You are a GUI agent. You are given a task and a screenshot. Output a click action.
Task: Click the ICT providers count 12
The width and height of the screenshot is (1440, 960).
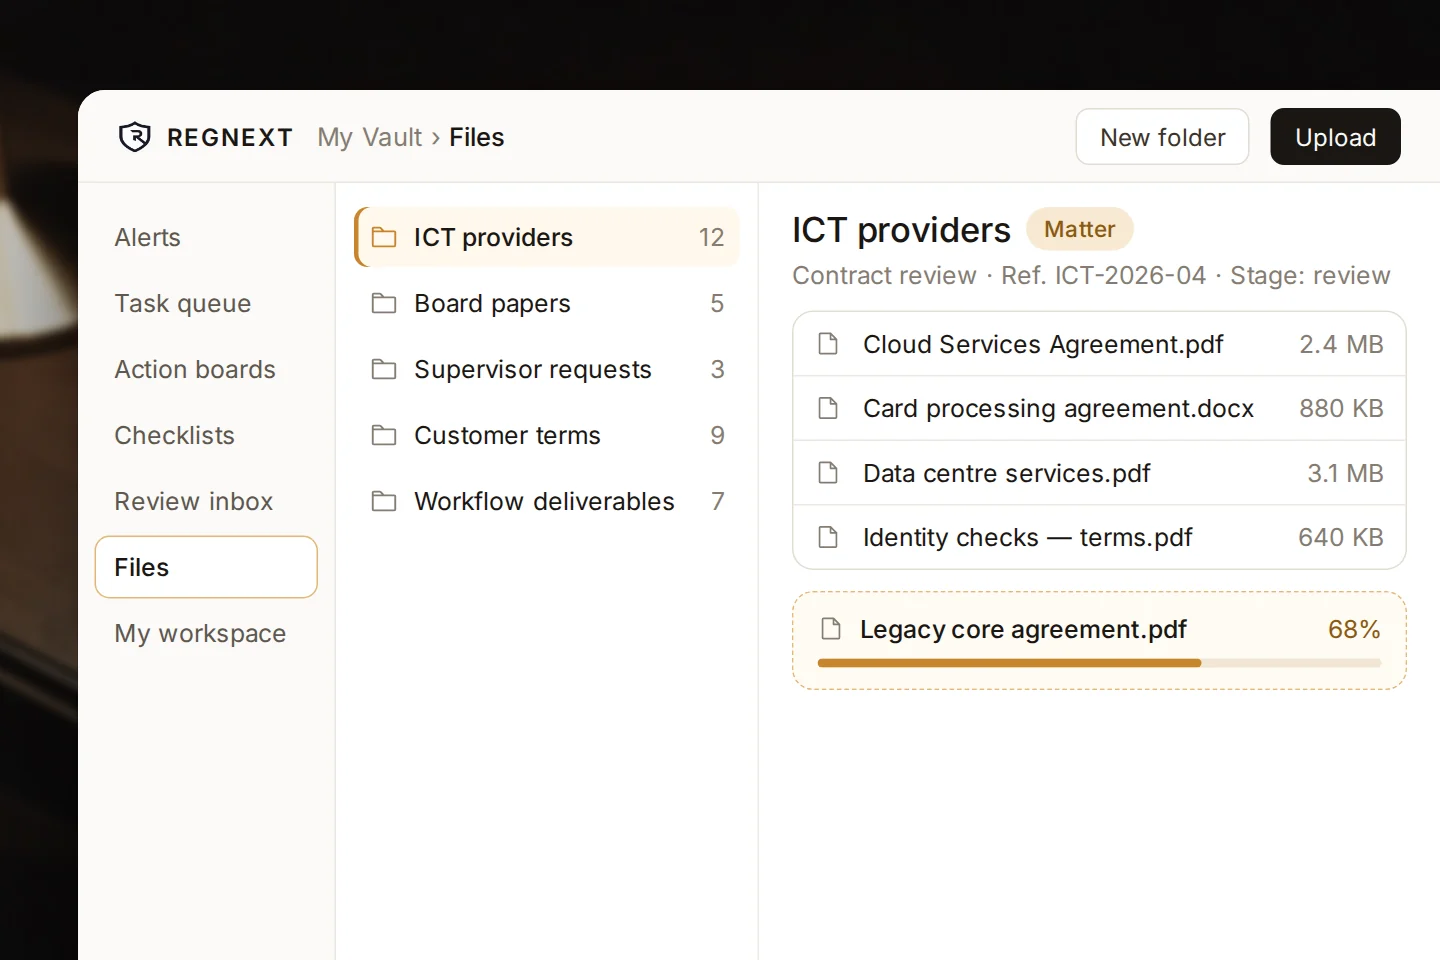pos(711,237)
